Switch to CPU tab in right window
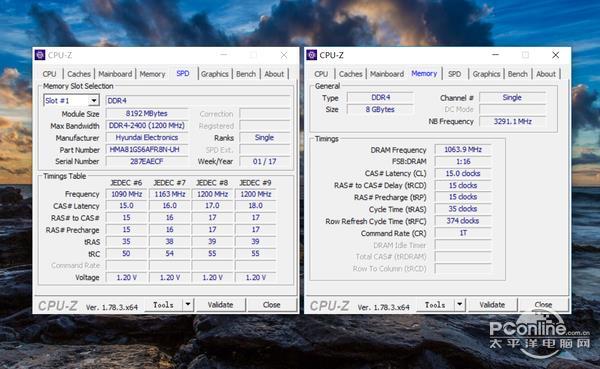The image size is (600, 369). [321, 74]
